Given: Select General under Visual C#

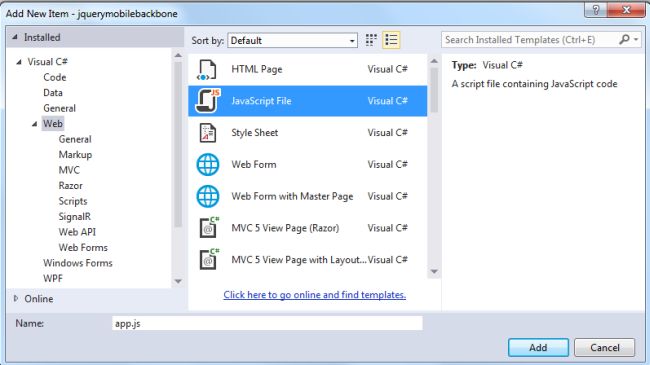Looking at the screenshot, I should pos(59,108).
